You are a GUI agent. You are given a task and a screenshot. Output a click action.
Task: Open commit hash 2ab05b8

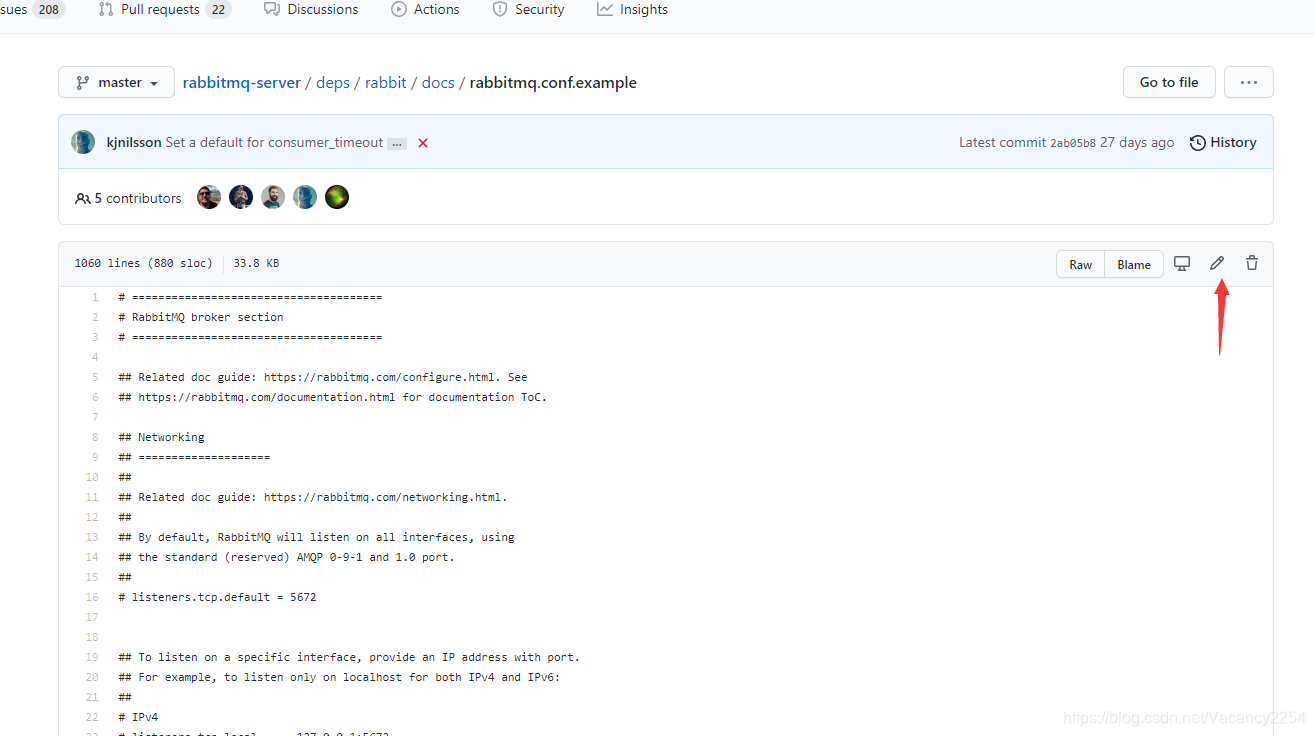point(1073,143)
